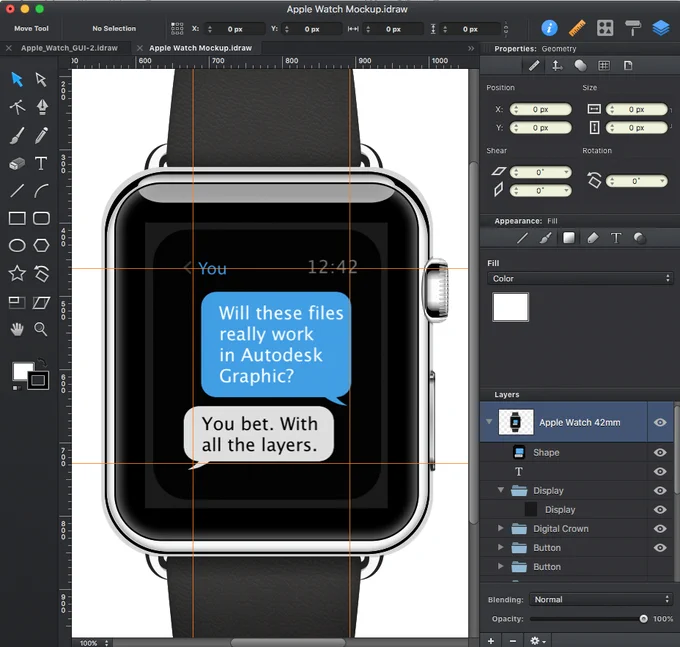Switch Appearance to the Brush icon

coord(545,238)
